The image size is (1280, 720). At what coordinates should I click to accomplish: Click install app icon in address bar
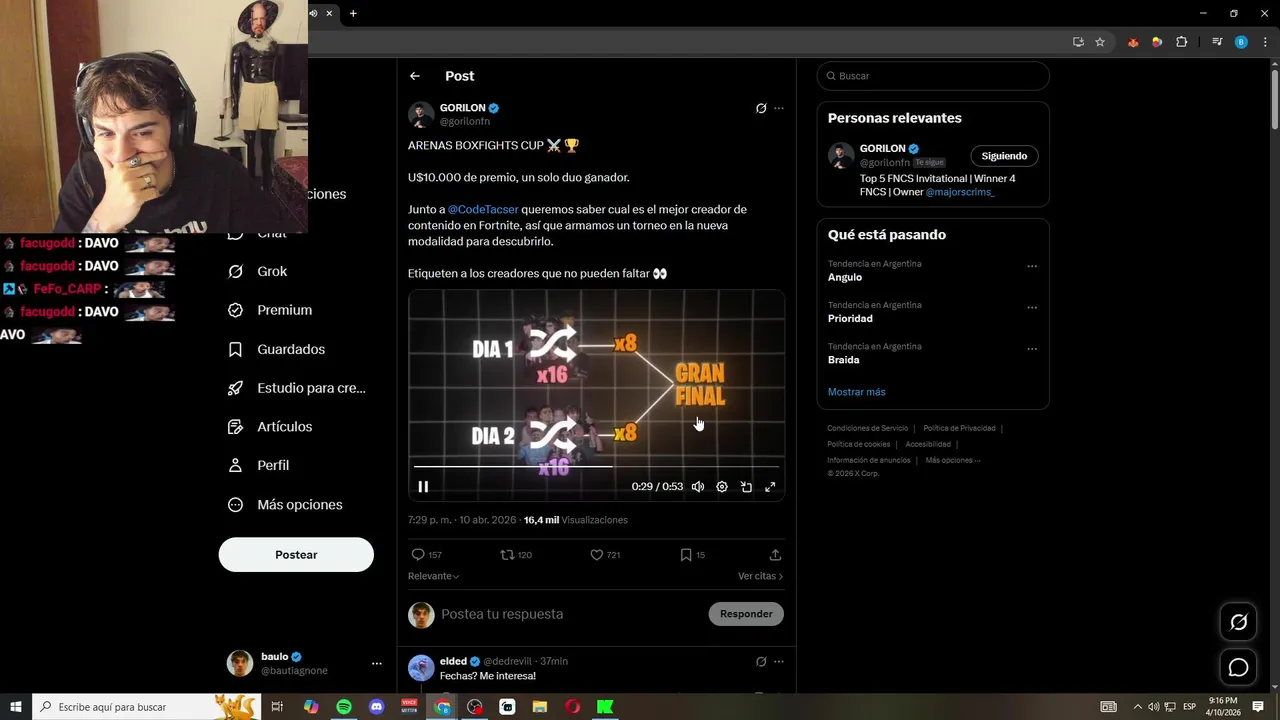(x=1078, y=42)
